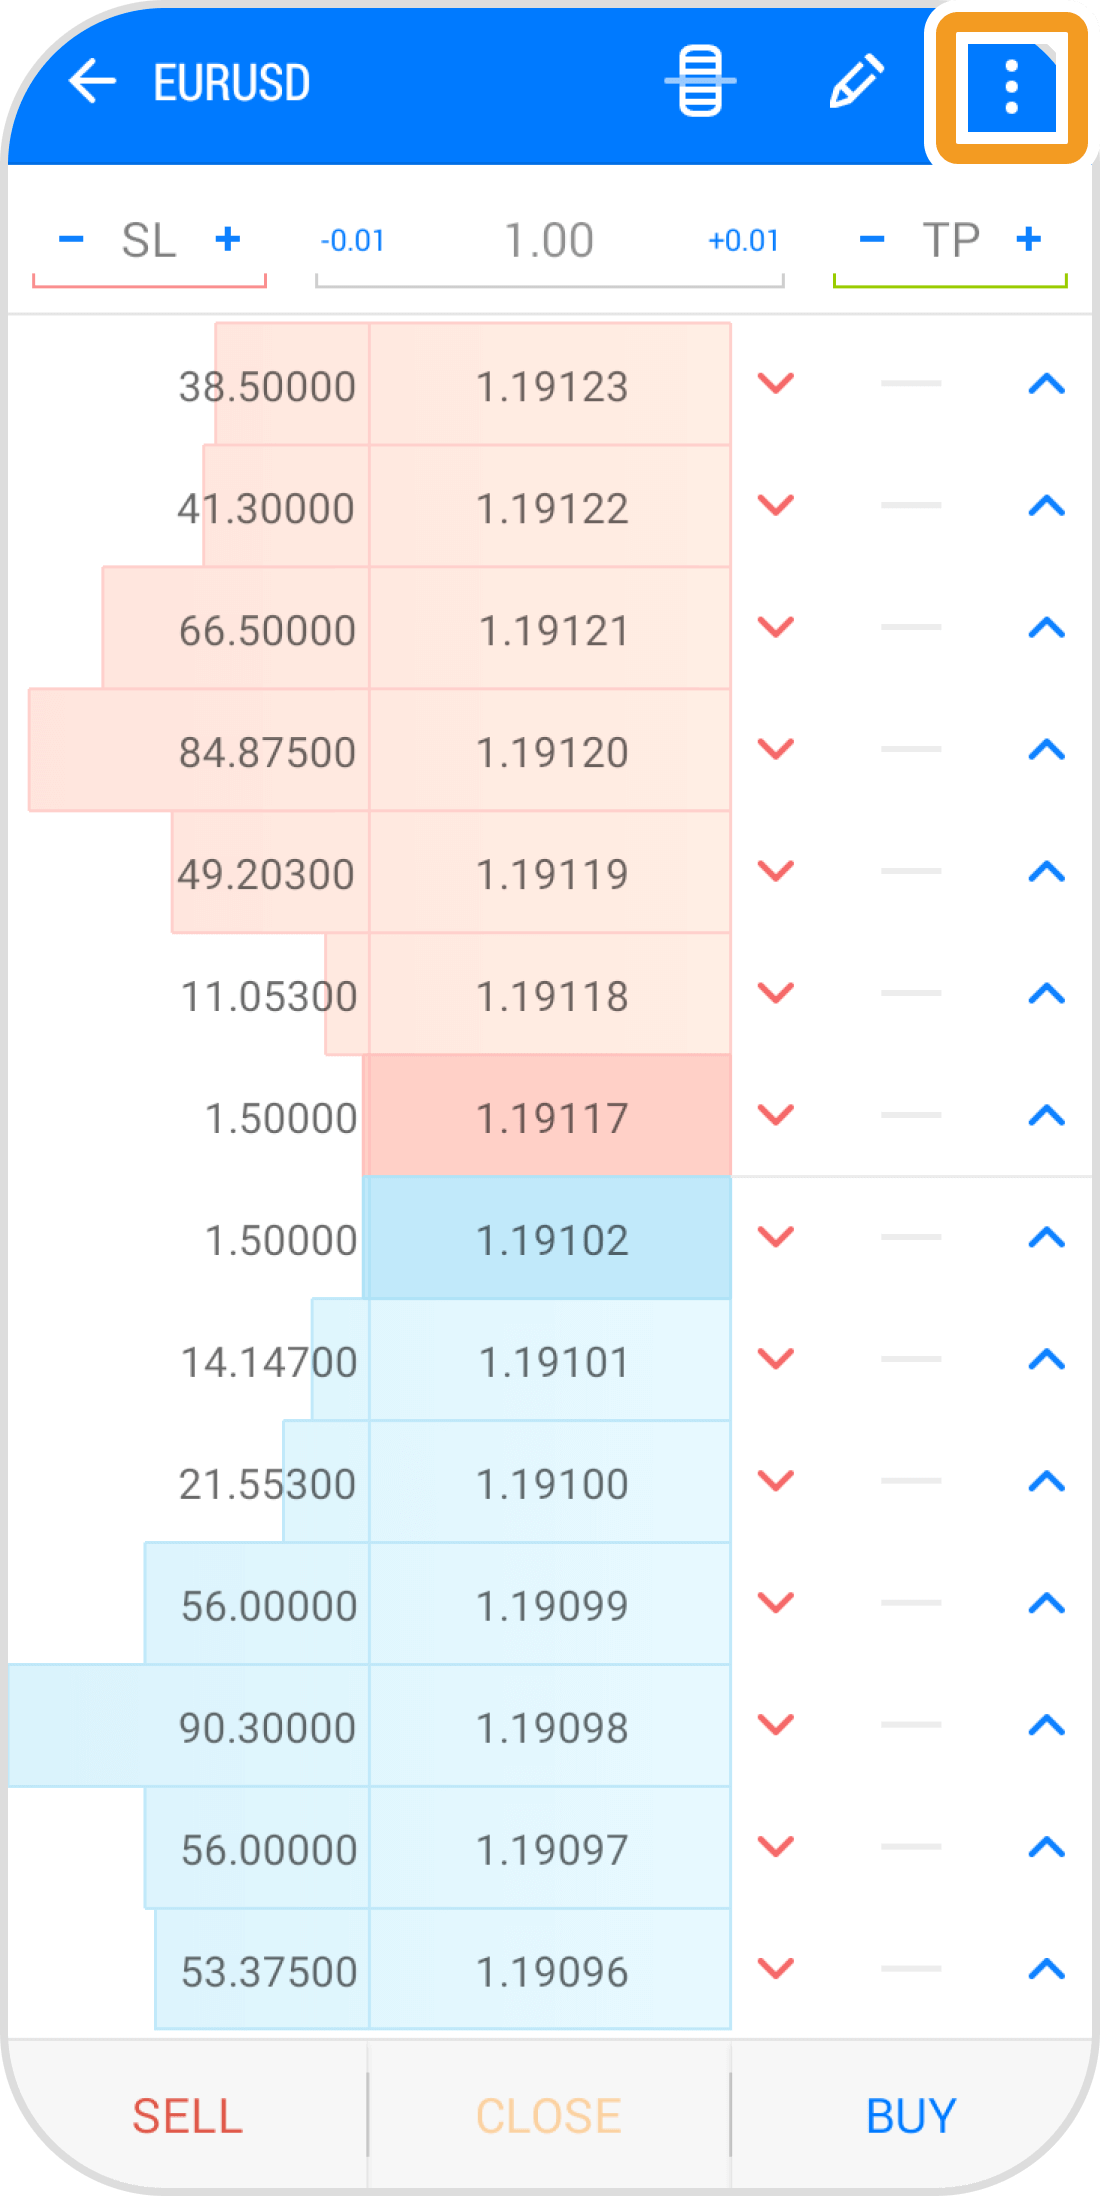The height and width of the screenshot is (2196, 1100).
Task: Tap the red down arrow at price 1.19123
Action: pos(776,384)
